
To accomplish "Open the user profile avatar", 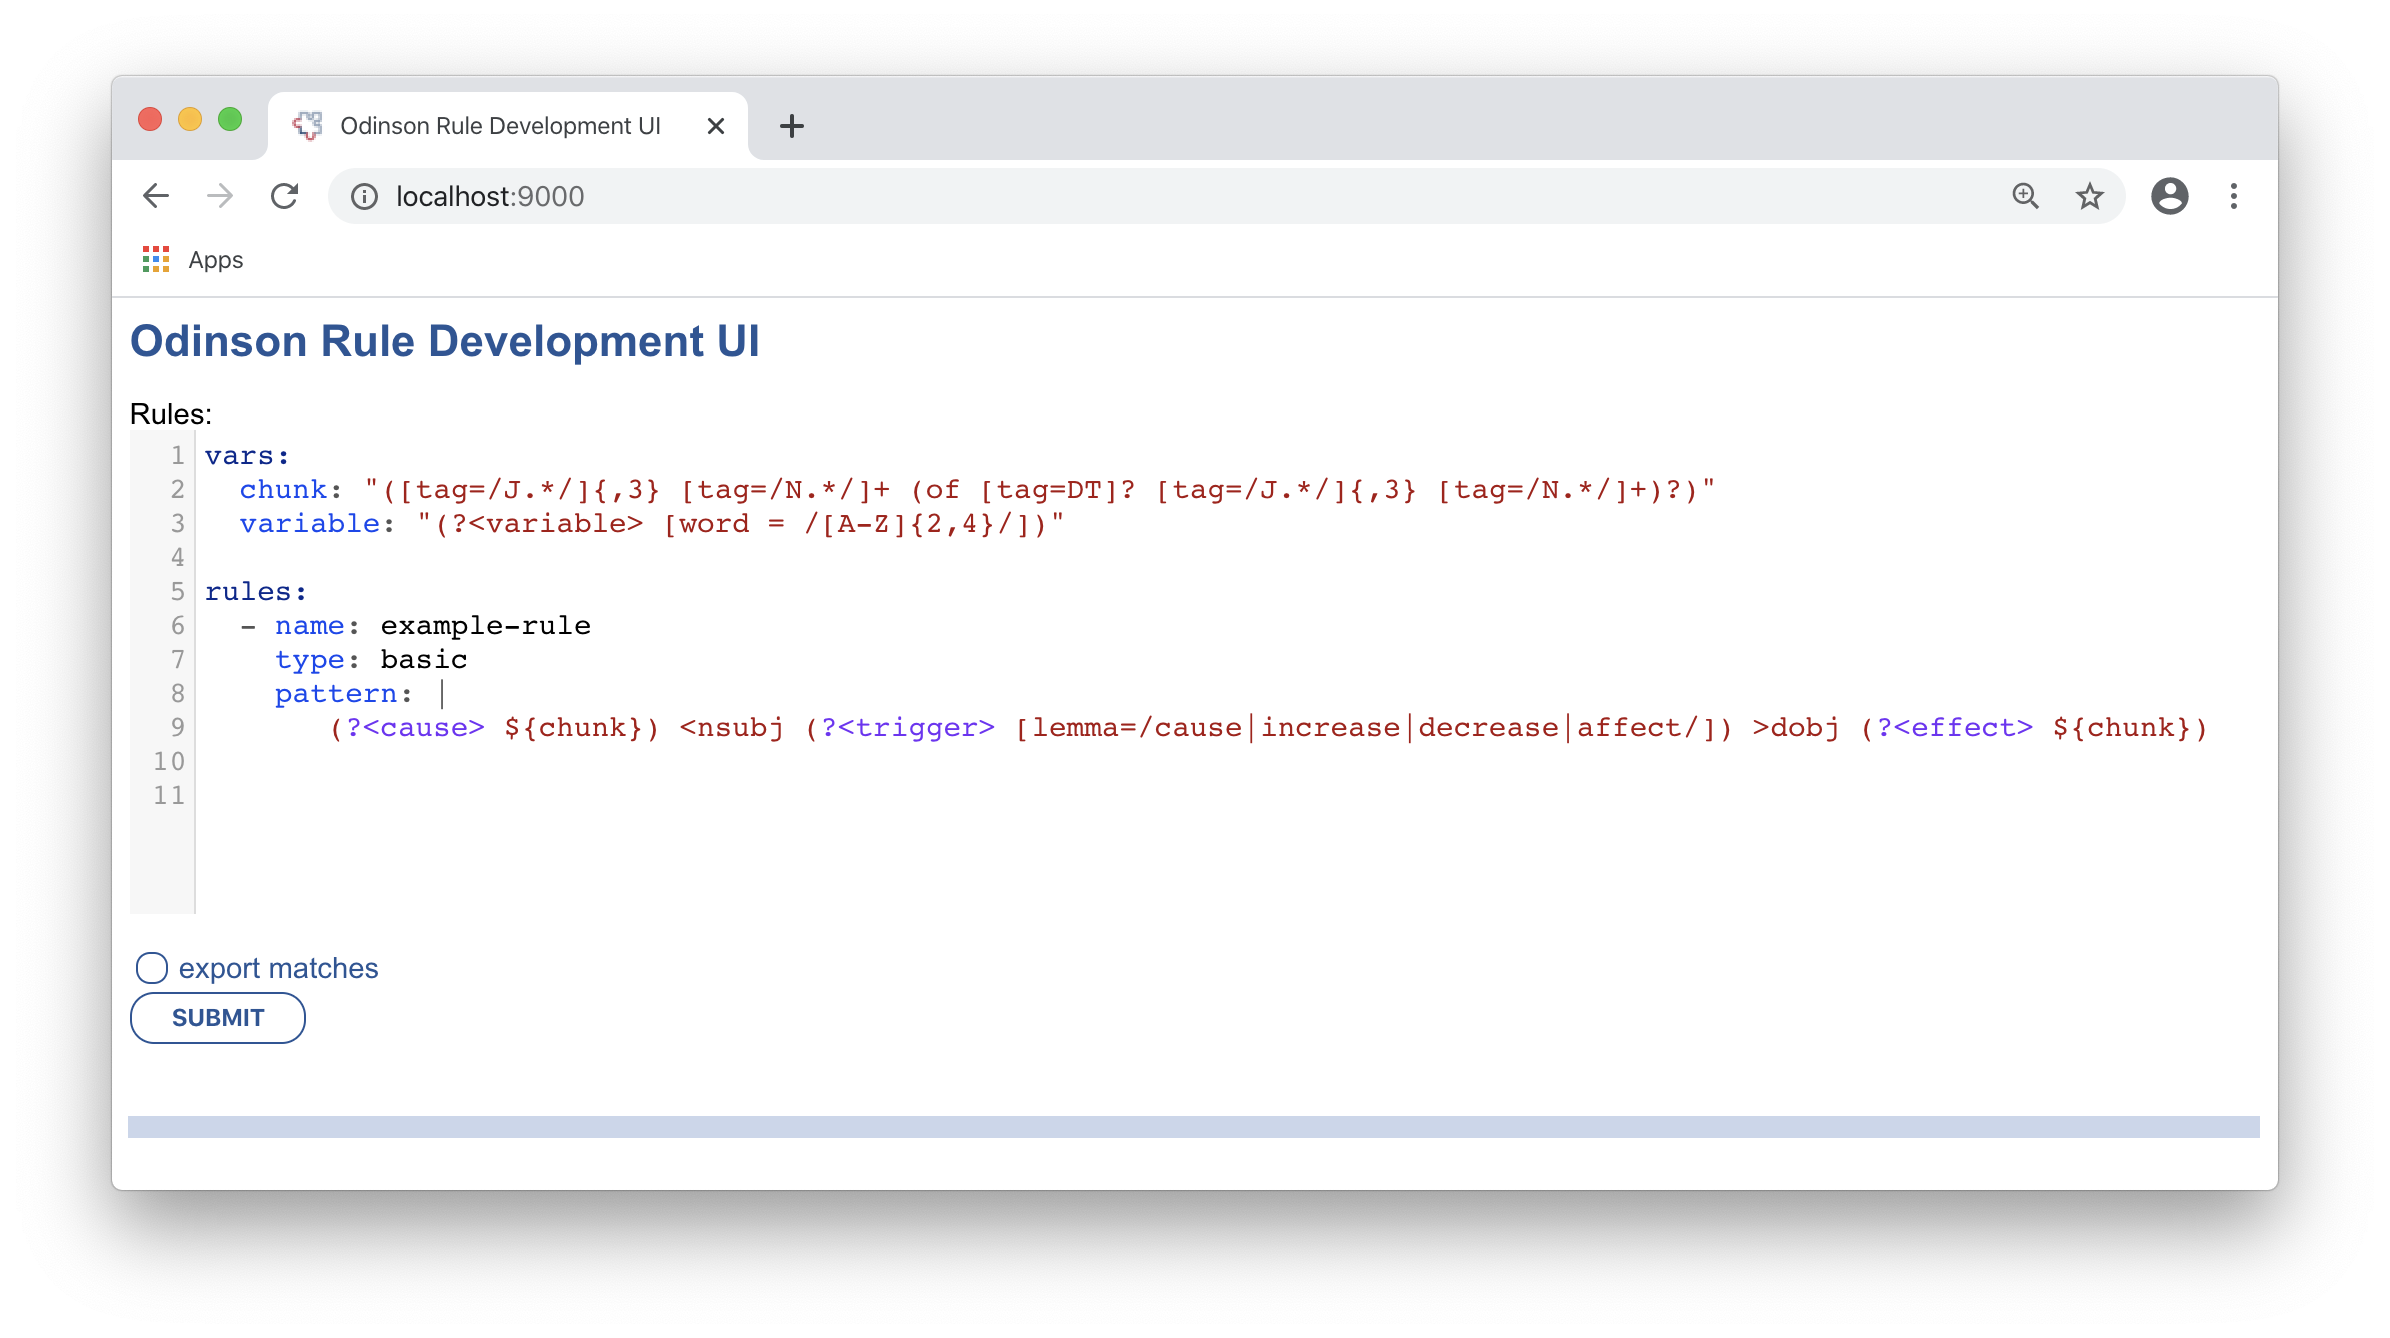I will coord(2169,196).
